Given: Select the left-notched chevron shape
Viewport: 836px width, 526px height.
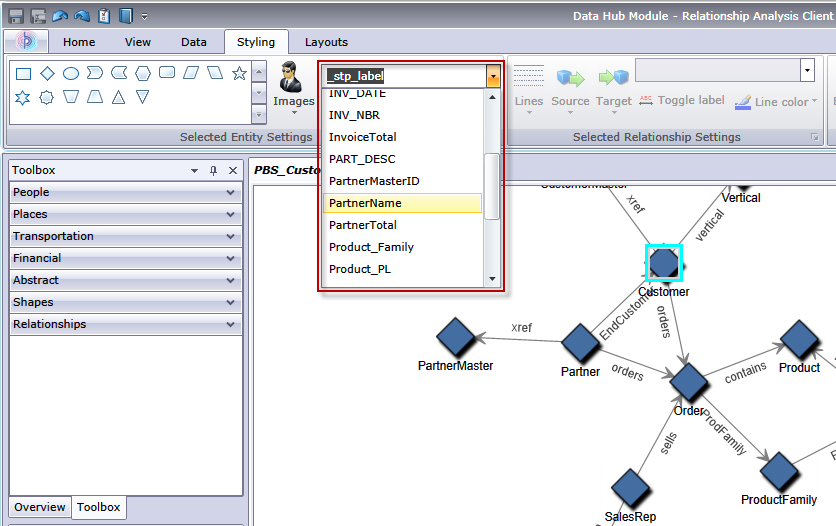Looking at the screenshot, I should click(x=119, y=72).
